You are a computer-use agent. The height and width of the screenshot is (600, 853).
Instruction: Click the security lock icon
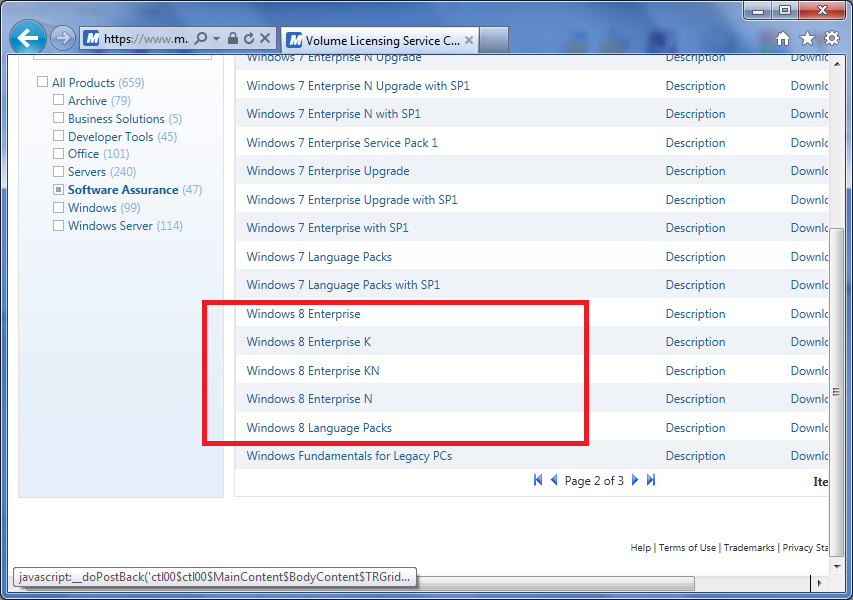point(233,38)
